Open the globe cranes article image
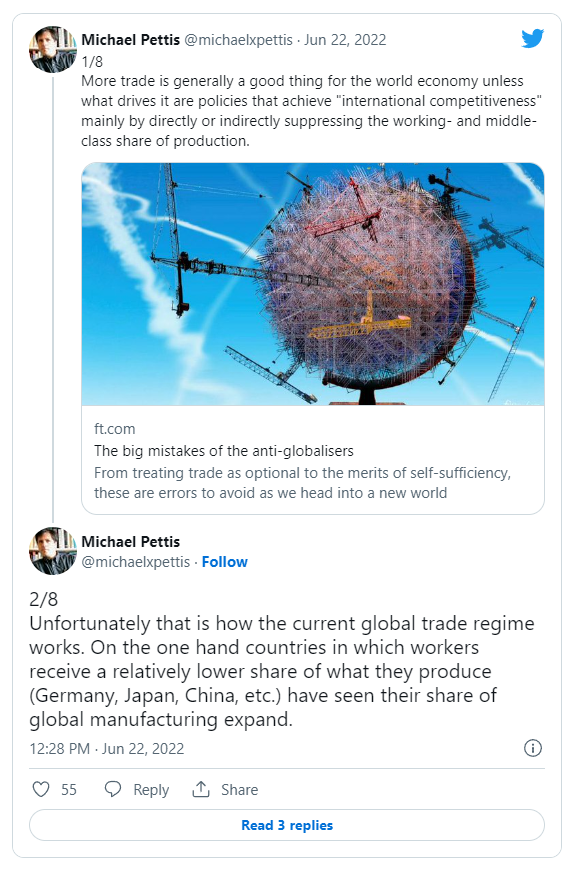 click(313, 284)
